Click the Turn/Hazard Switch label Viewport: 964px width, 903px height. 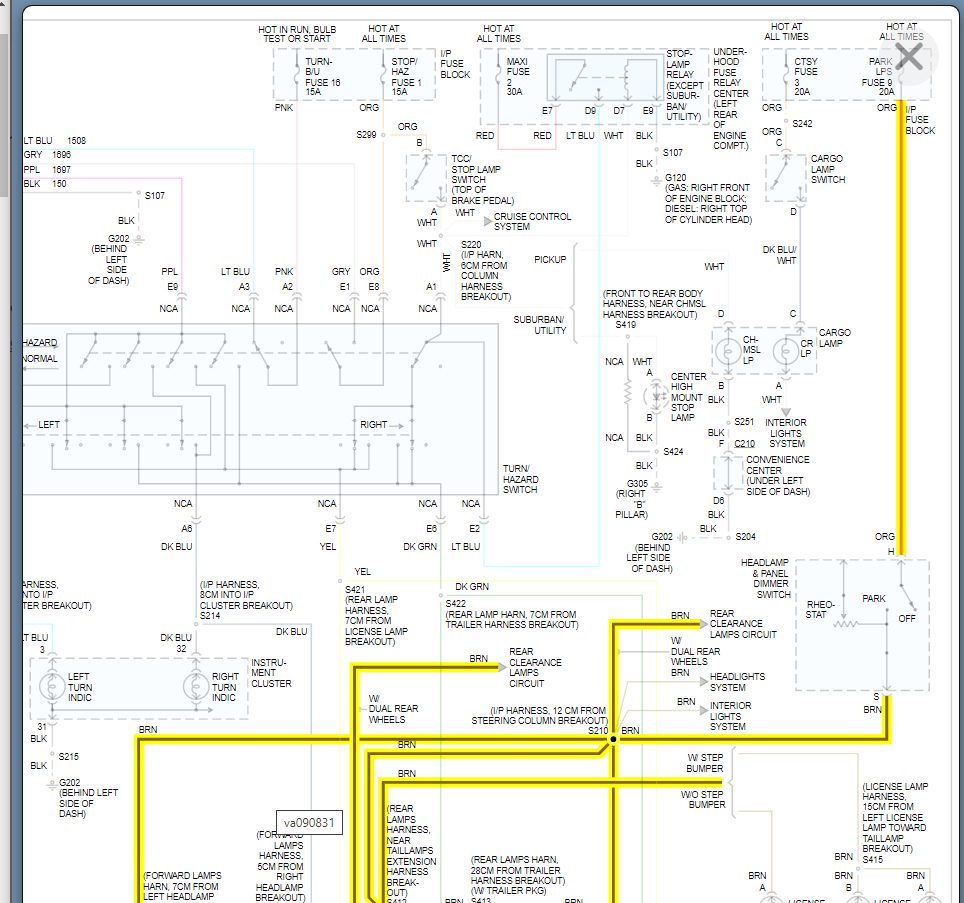521,479
